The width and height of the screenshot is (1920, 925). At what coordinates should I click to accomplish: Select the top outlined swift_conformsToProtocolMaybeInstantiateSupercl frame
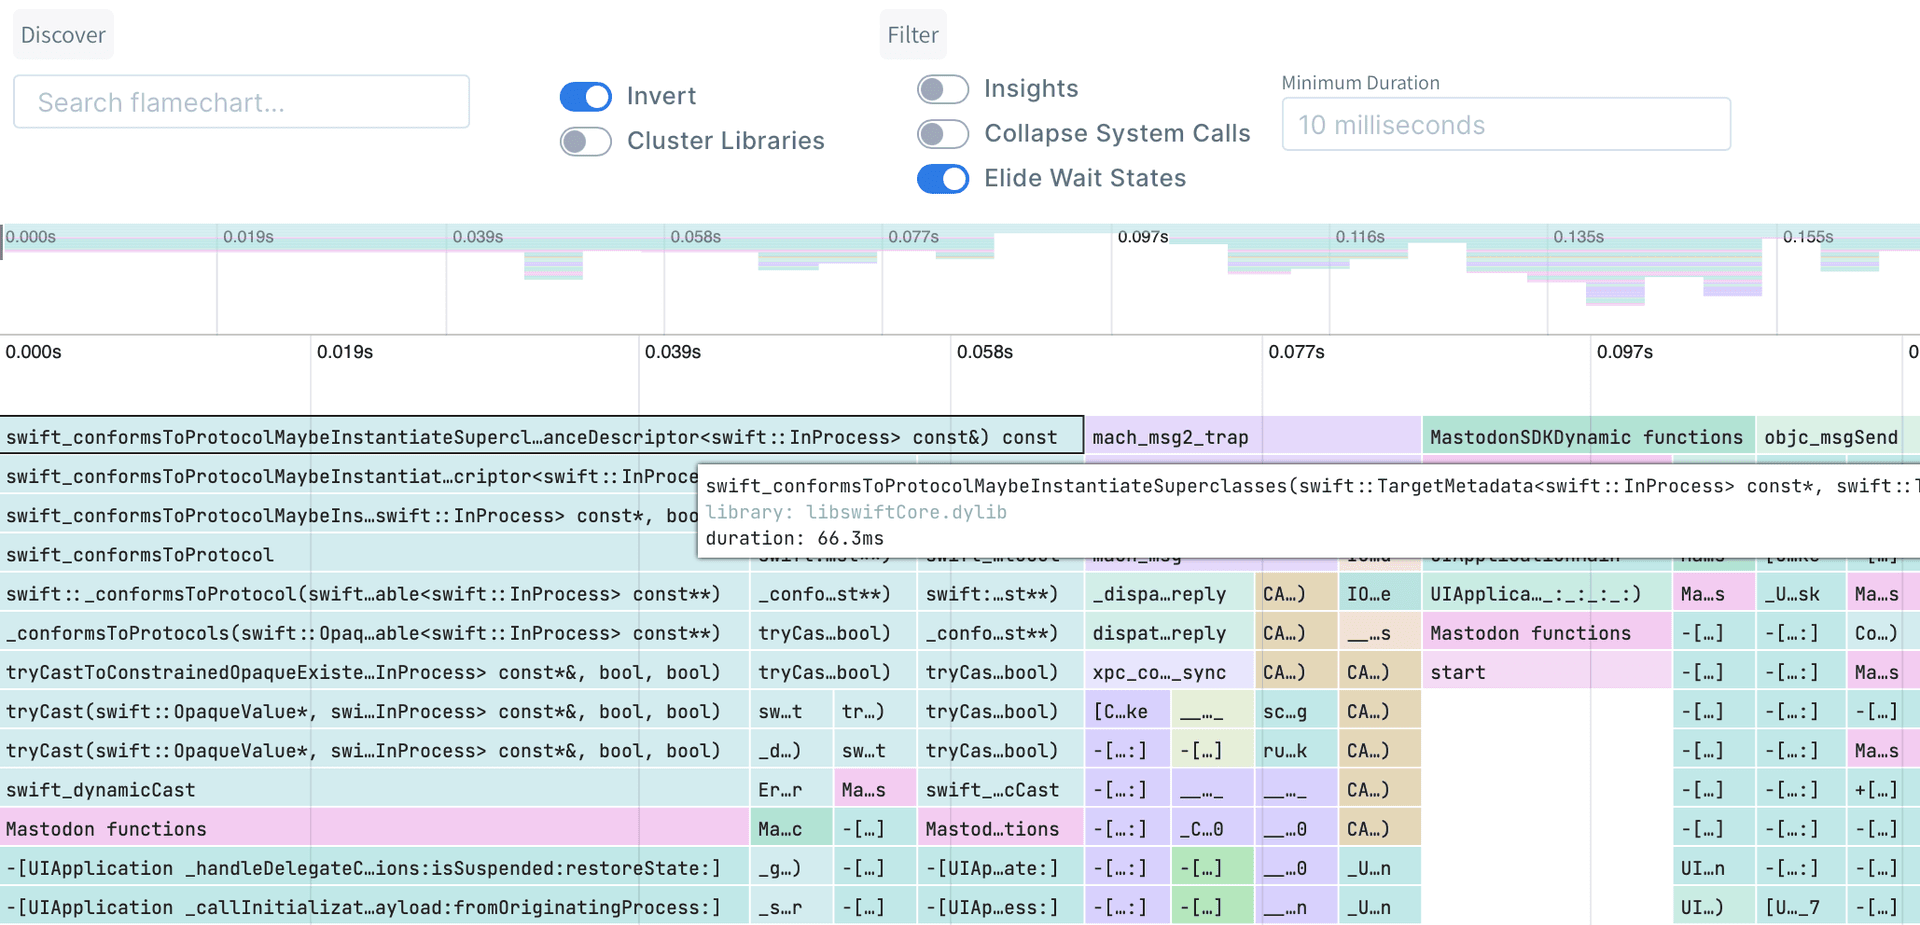(541, 437)
